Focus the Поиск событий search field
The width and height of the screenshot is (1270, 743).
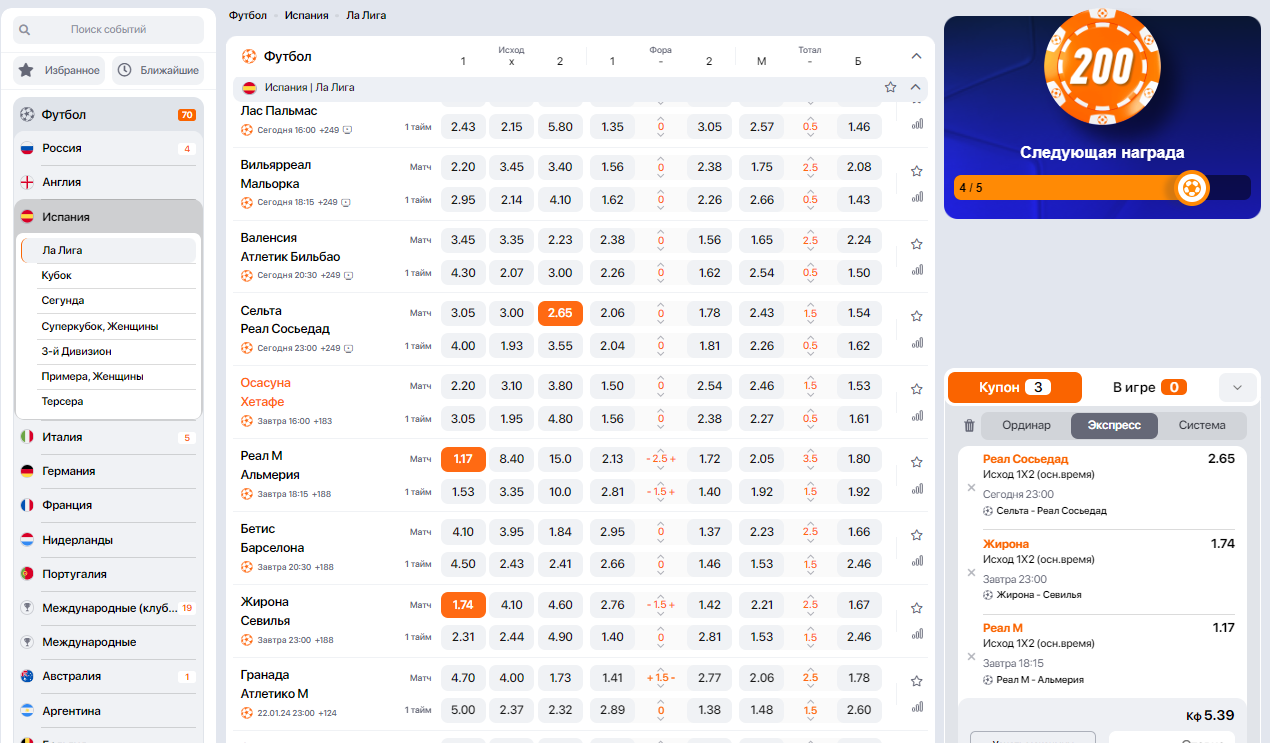108,30
